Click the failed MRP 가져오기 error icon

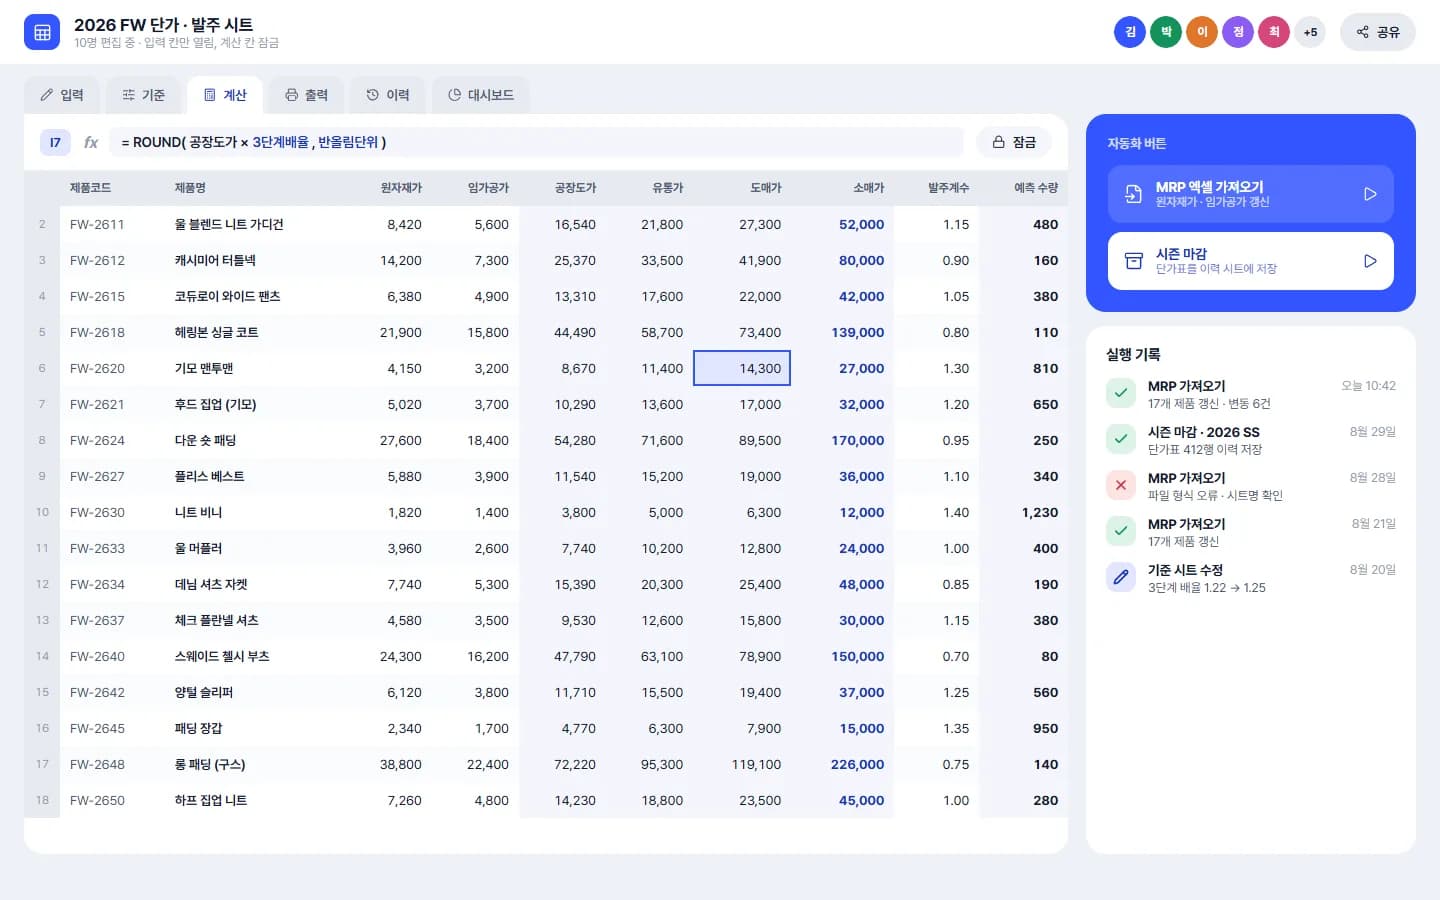tap(1121, 485)
